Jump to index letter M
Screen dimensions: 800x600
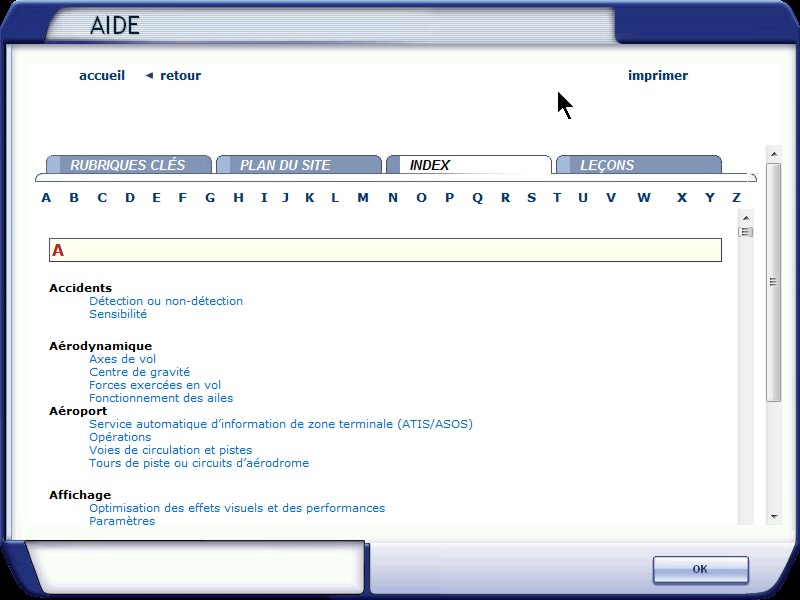(x=363, y=197)
